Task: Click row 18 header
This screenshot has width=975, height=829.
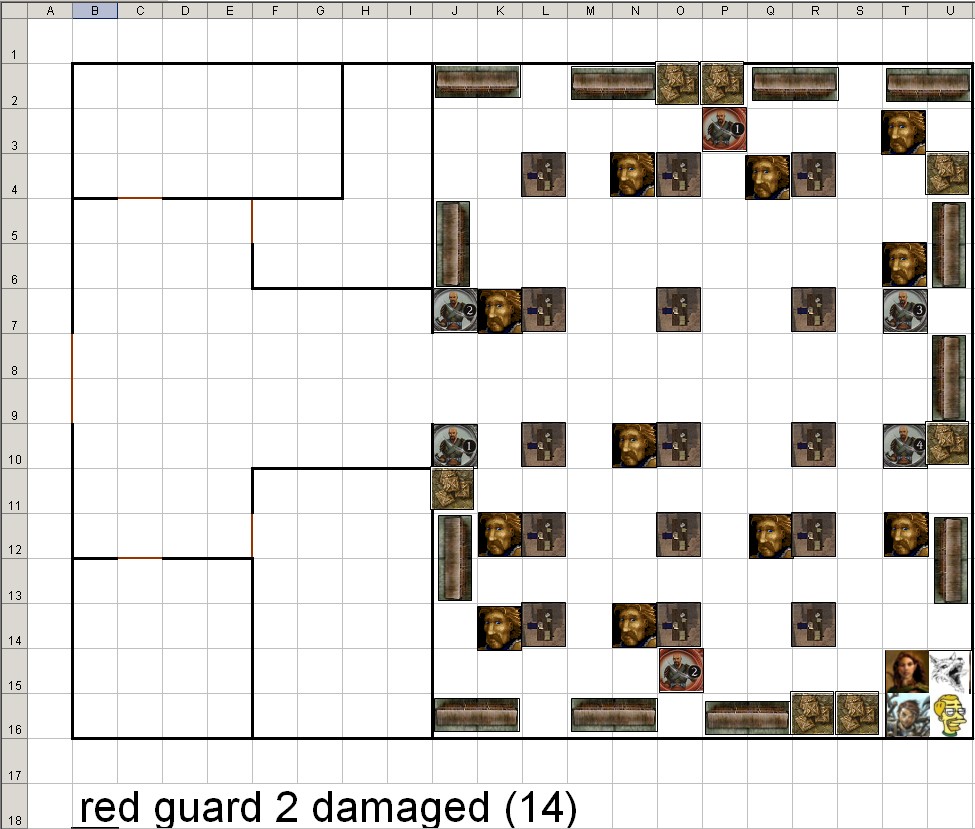Action: coord(14,806)
